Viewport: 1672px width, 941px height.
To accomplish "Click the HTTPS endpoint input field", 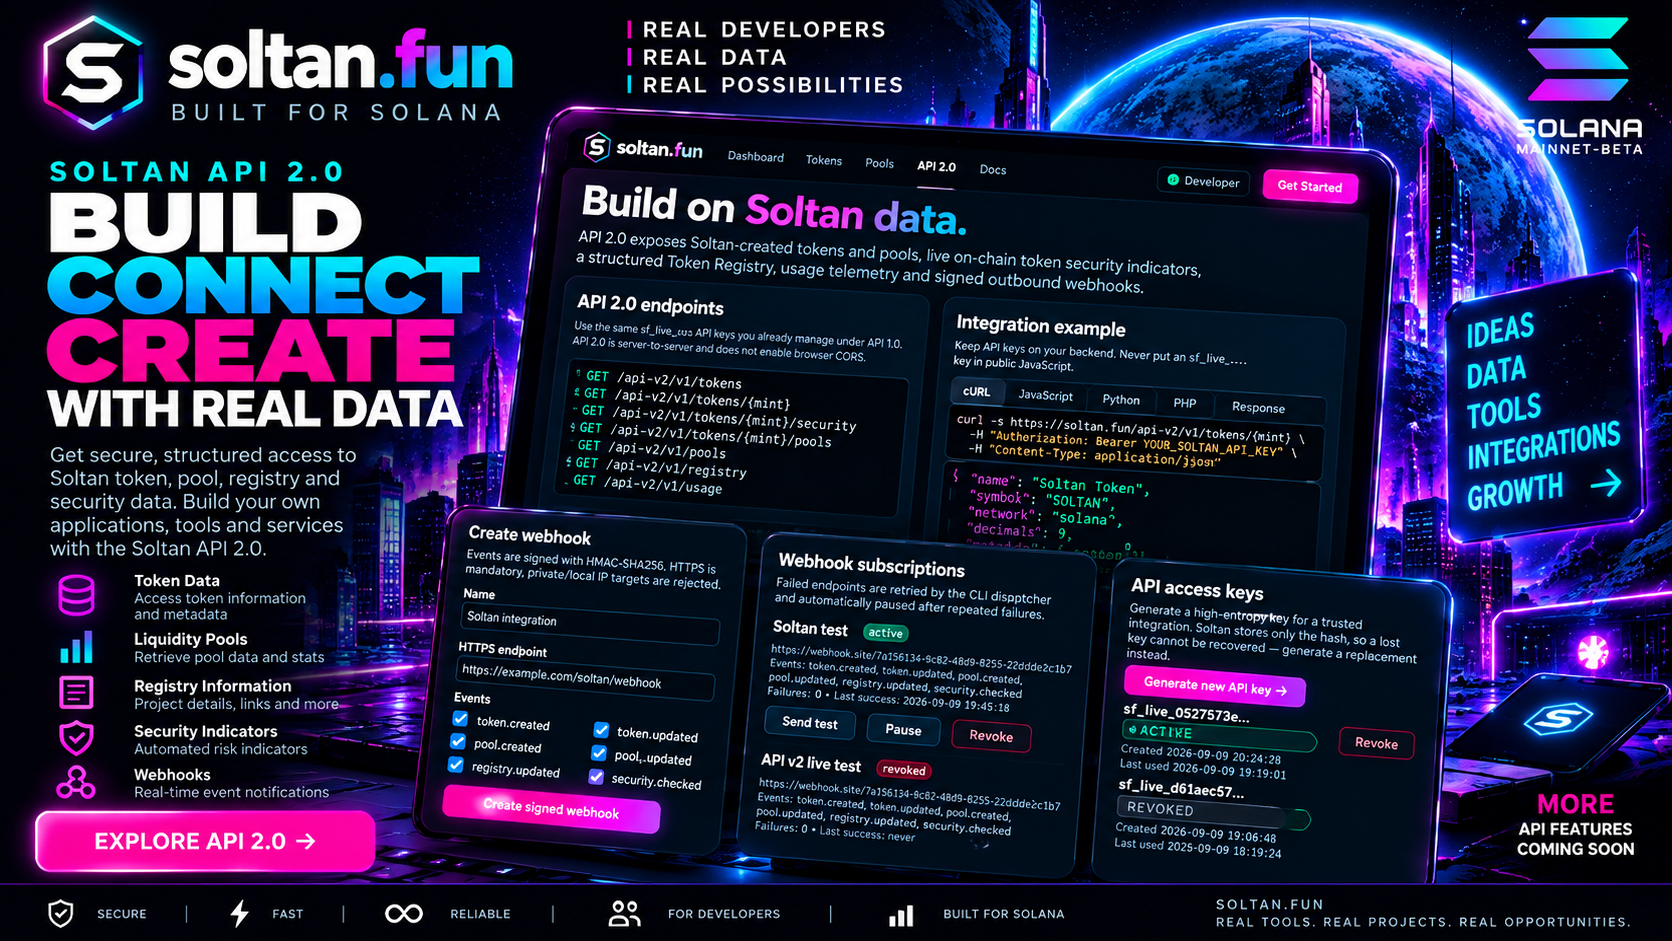I will pos(586,677).
